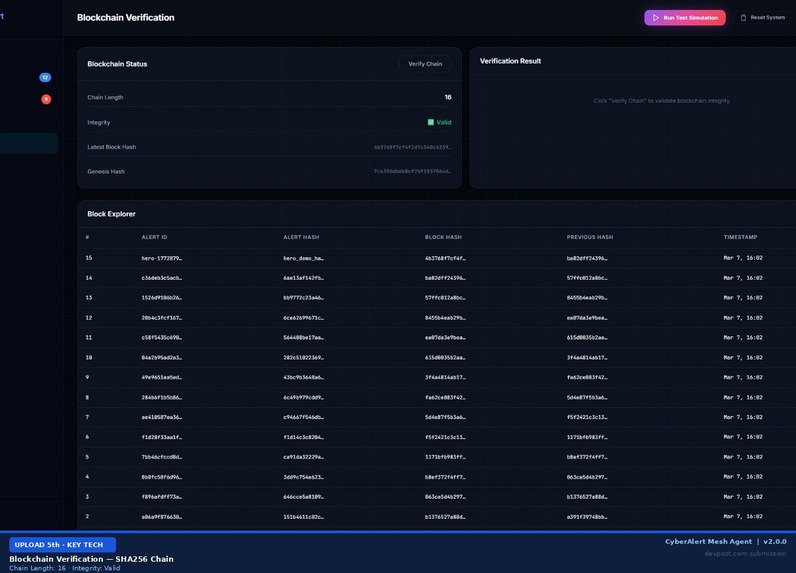Click the timestamp in block 15 row
796x573 pixels.
coord(743,258)
